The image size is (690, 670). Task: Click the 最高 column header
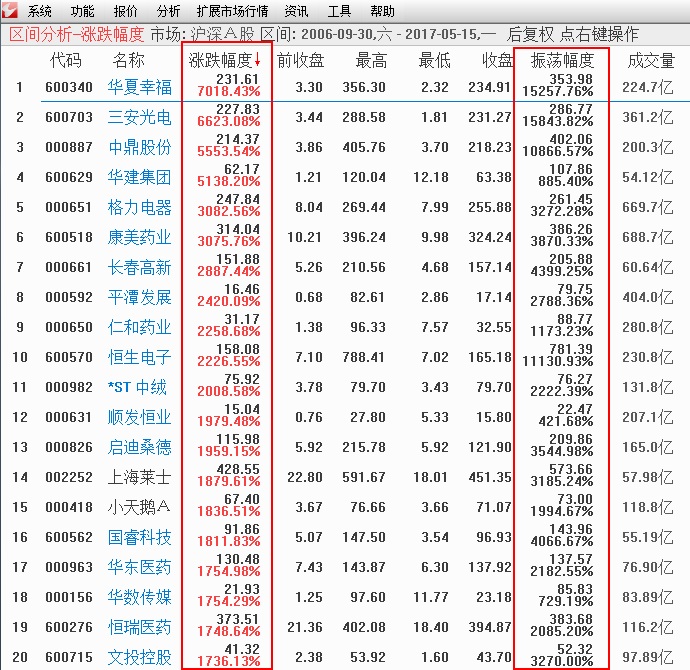pos(371,61)
